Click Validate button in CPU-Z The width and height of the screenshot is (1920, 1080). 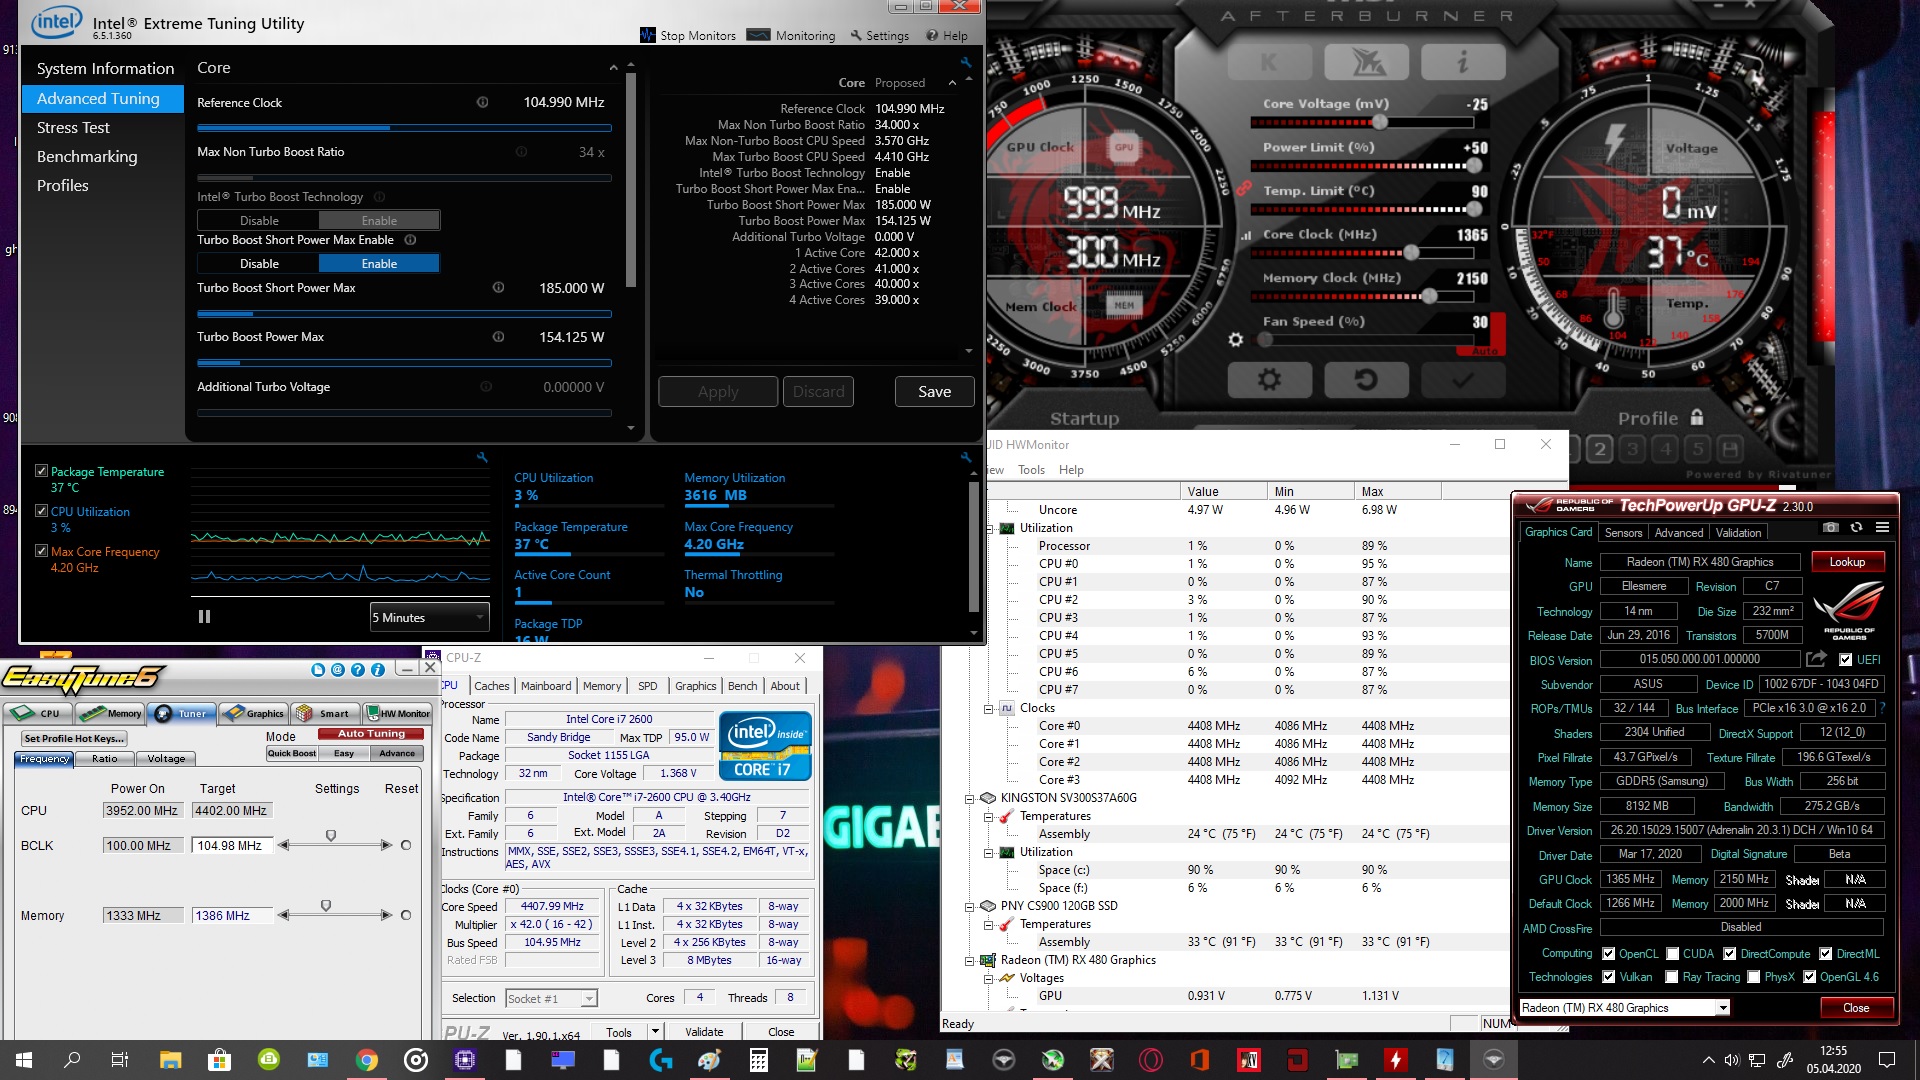point(704,1032)
